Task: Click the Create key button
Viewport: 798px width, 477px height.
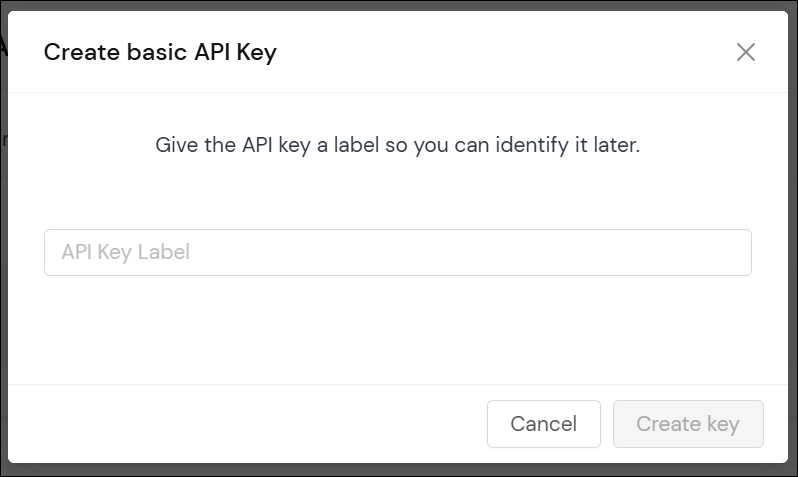Action: click(688, 424)
